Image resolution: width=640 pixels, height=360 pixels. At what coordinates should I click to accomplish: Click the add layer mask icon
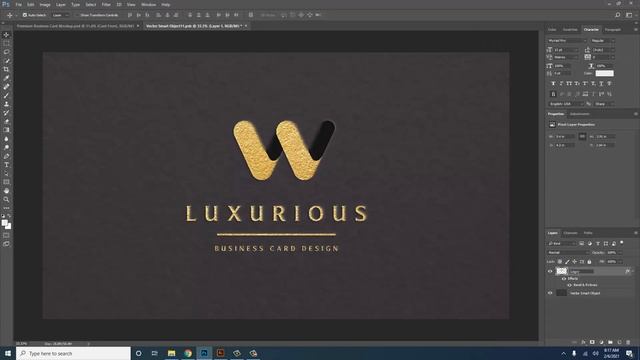(x=592, y=342)
